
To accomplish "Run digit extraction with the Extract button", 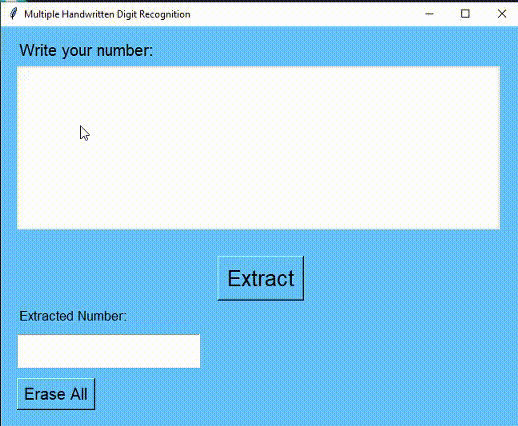I will [261, 278].
